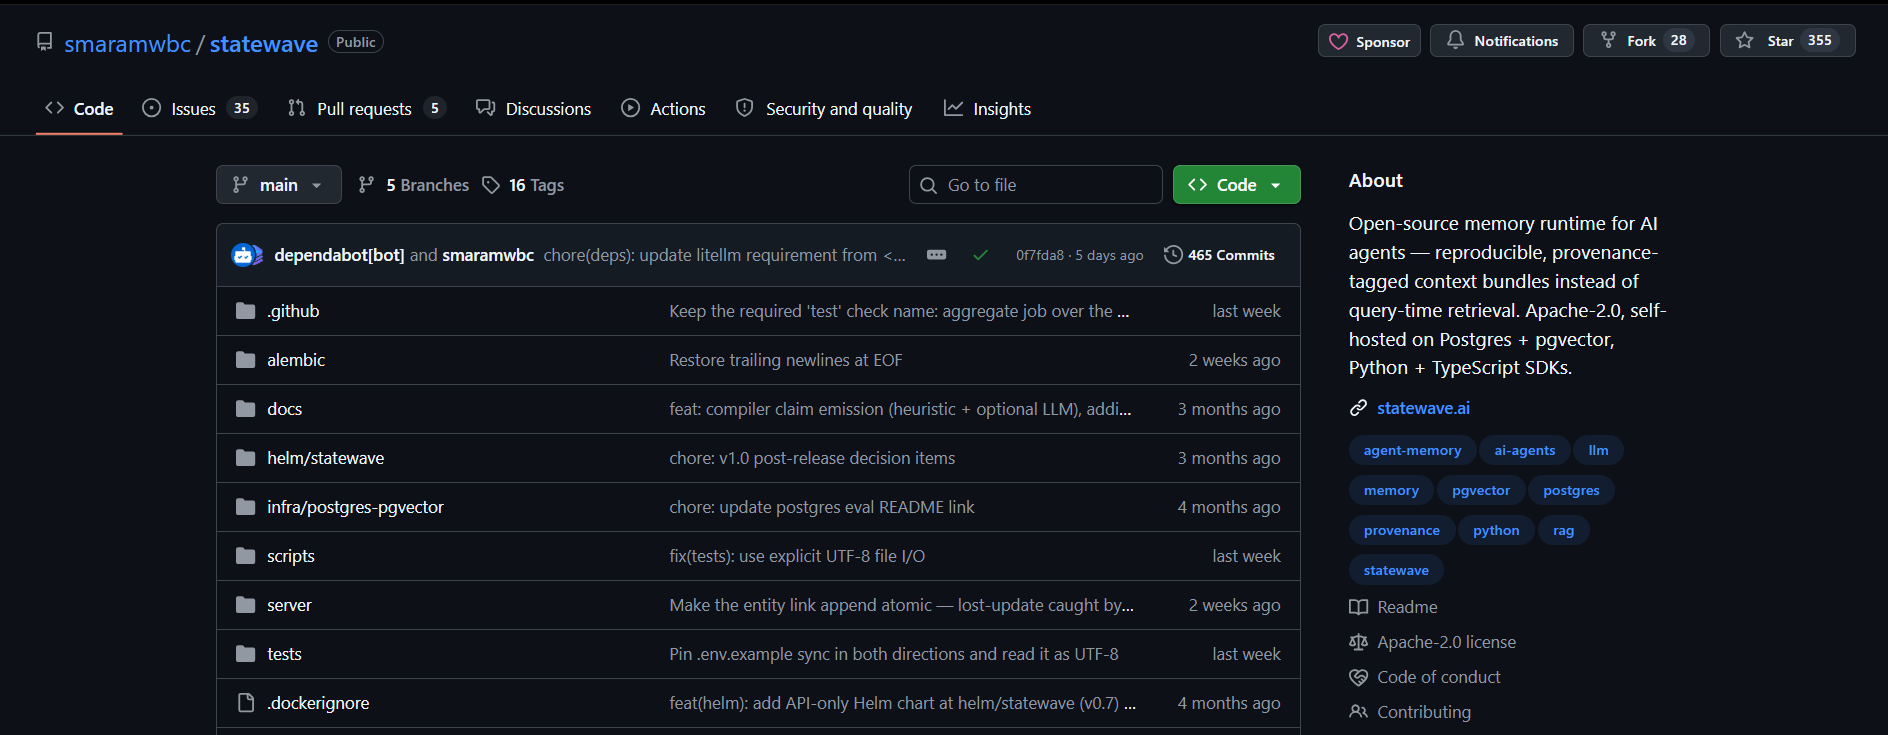Select the pgvector topic tag

coord(1481,490)
